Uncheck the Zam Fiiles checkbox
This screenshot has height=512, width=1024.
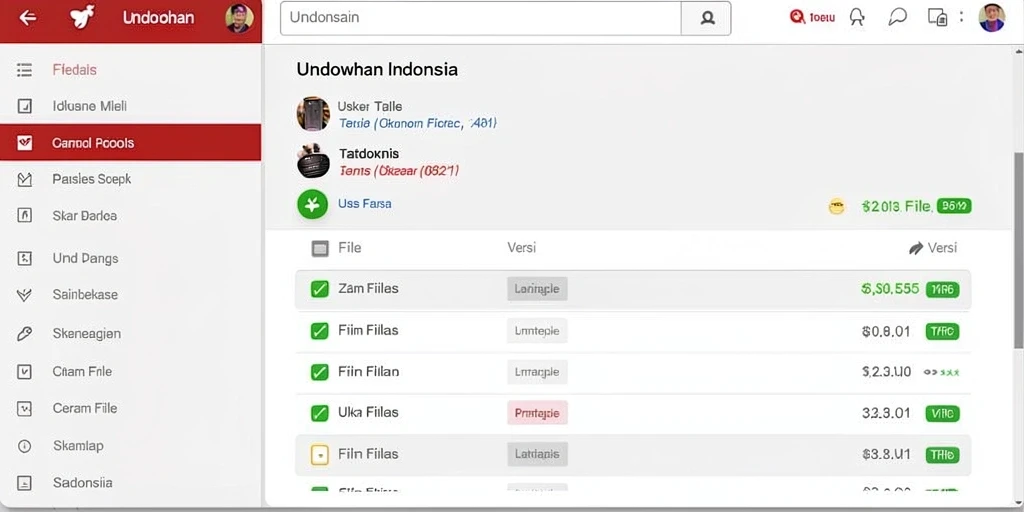tap(319, 289)
